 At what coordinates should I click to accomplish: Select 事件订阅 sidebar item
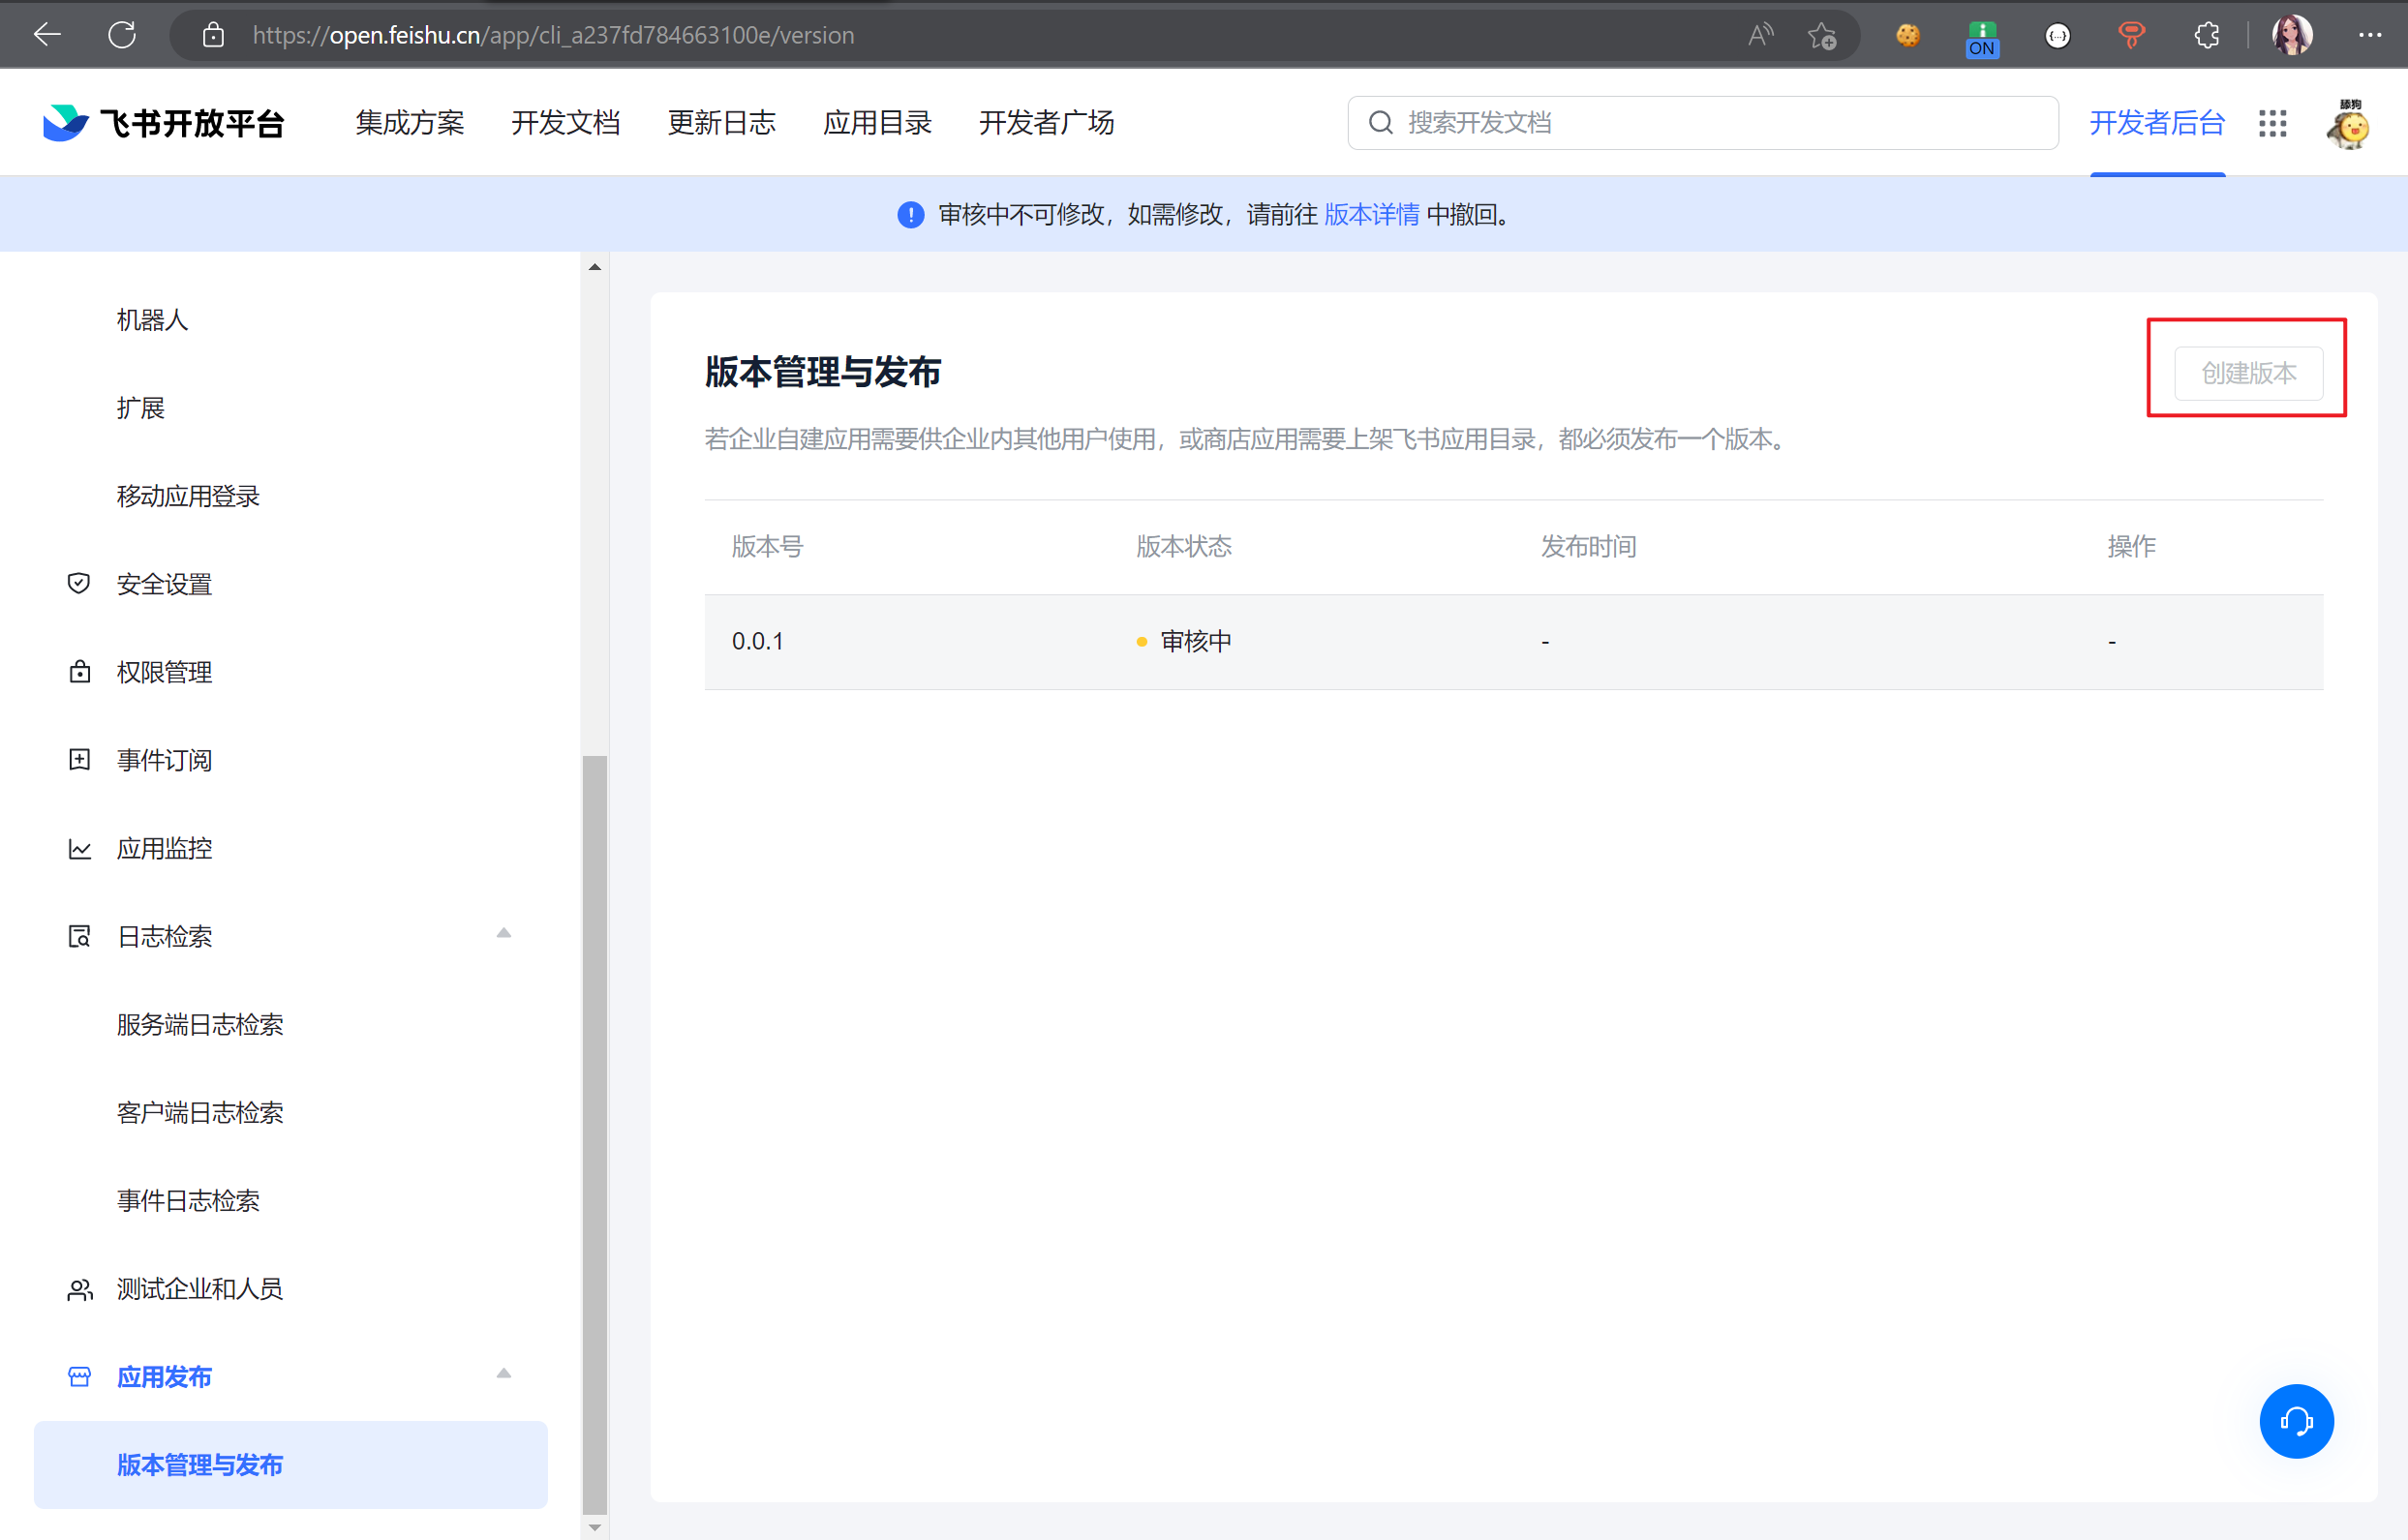tap(164, 760)
